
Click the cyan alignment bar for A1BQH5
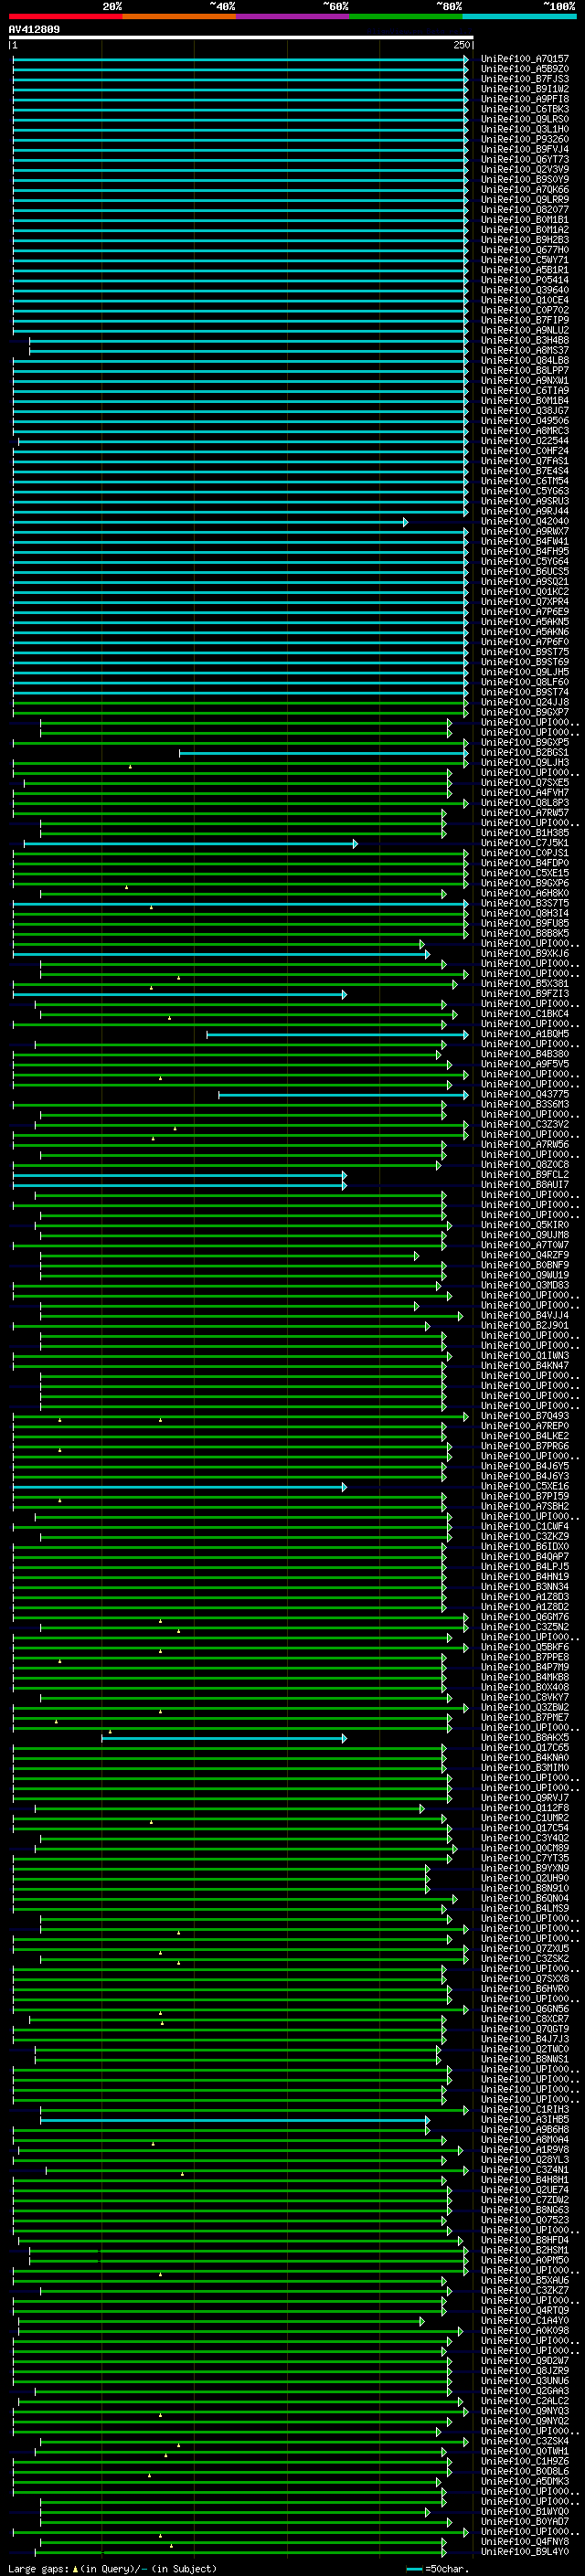point(337,1035)
